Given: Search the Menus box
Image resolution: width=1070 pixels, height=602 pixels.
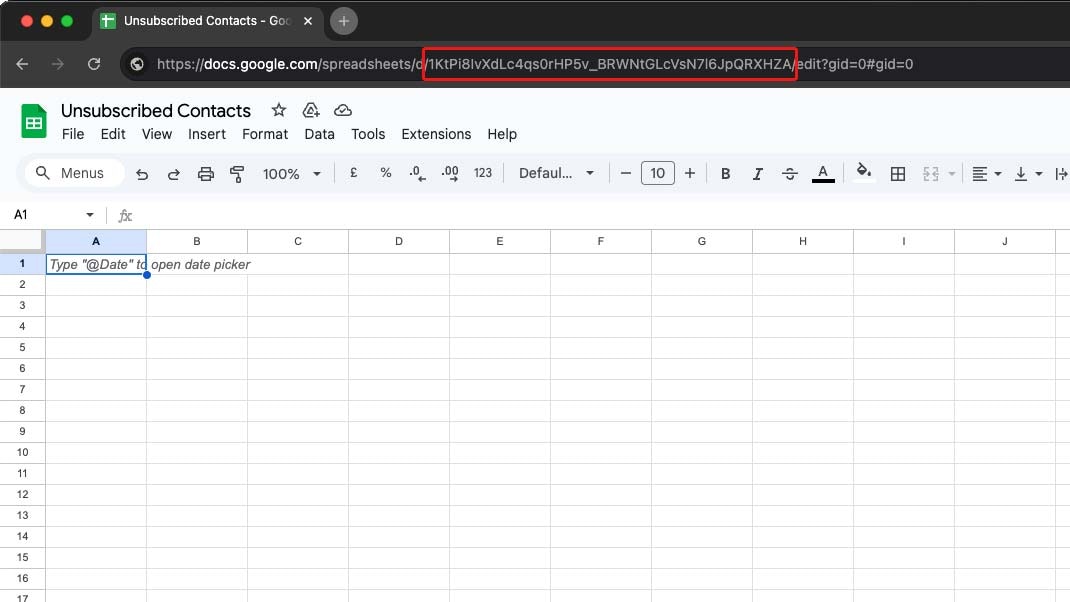Looking at the screenshot, I should click(75, 173).
